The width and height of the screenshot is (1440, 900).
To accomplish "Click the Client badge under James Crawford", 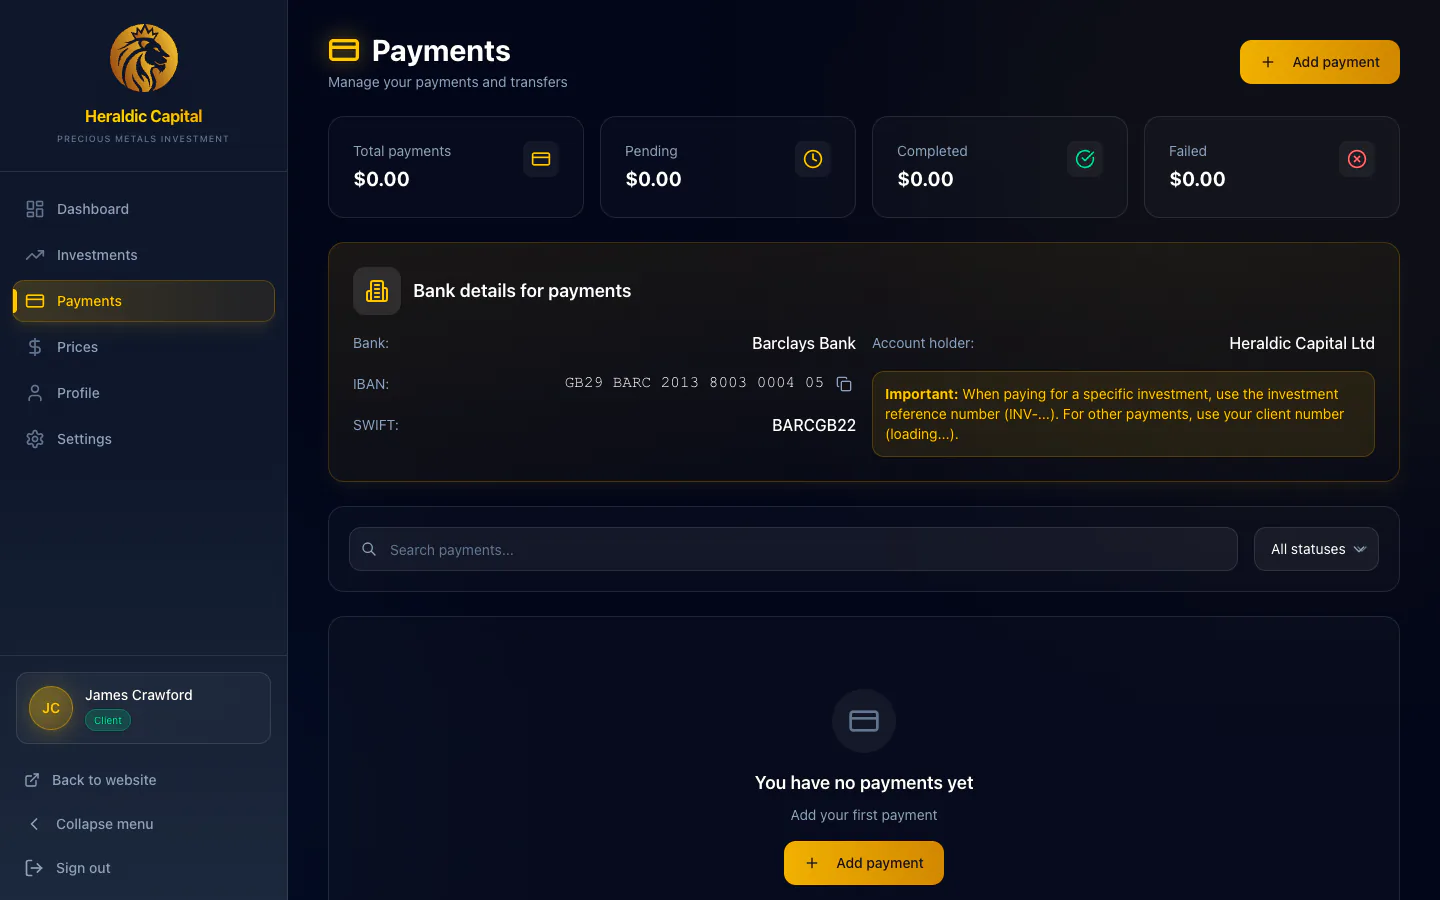I will (107, 720).
